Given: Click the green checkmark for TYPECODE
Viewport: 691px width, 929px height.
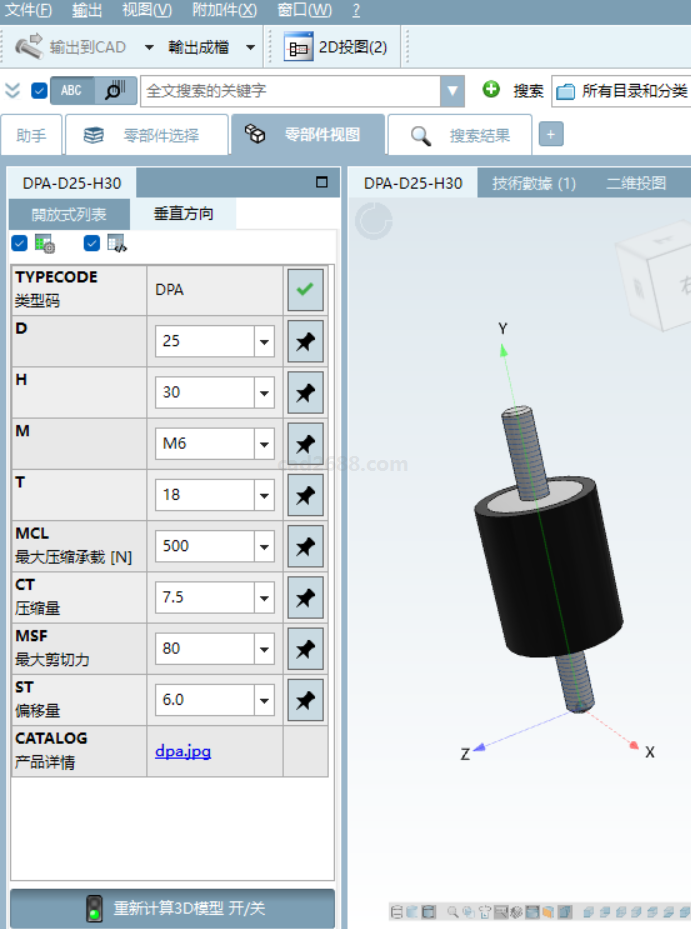Looking at the screenshot, I should (x=305, y=290).
